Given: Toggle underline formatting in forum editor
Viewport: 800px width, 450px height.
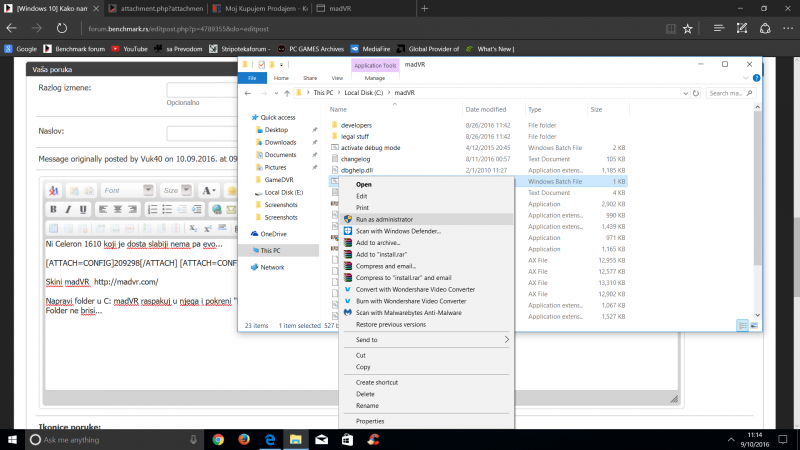Looking at the screenshot, I should click(83, 209).
